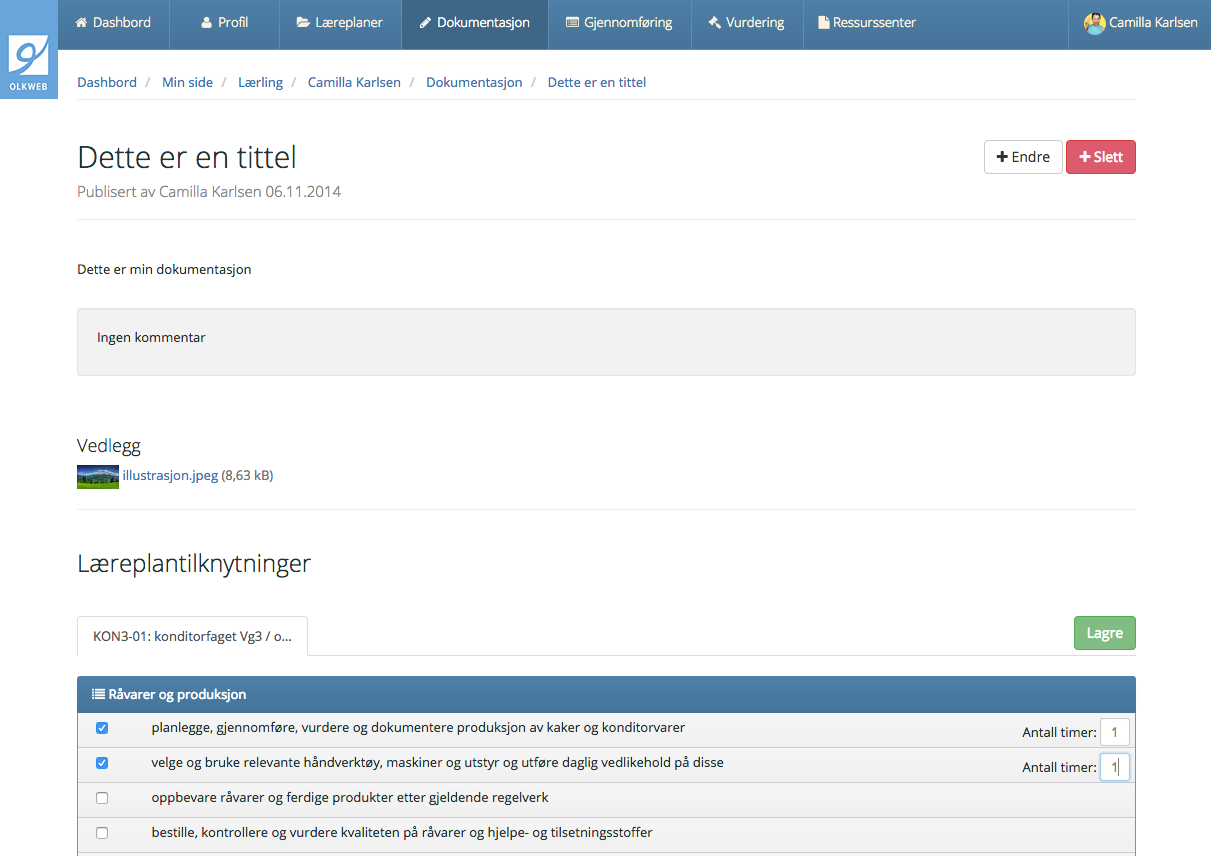
Task: Click the Endre button
Action: pos(1022,157)
